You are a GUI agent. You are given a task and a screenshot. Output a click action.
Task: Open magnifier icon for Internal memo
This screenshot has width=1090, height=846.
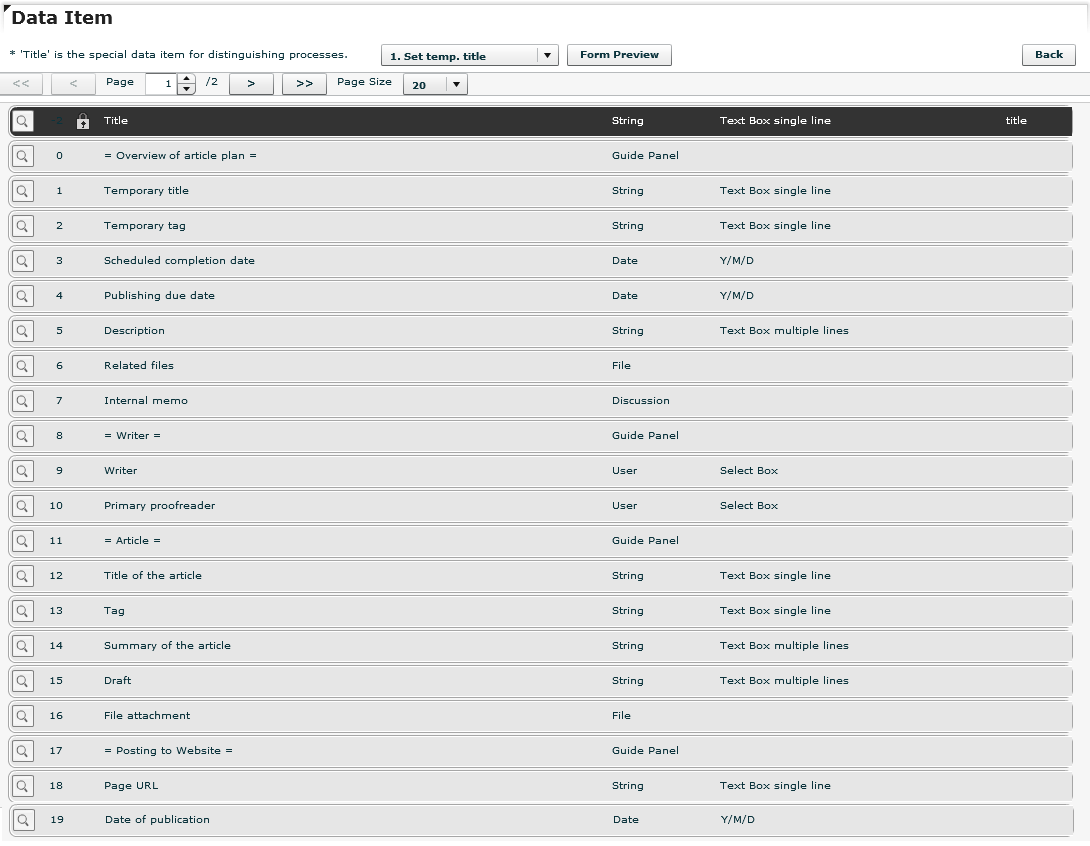(x=22, y=400)
